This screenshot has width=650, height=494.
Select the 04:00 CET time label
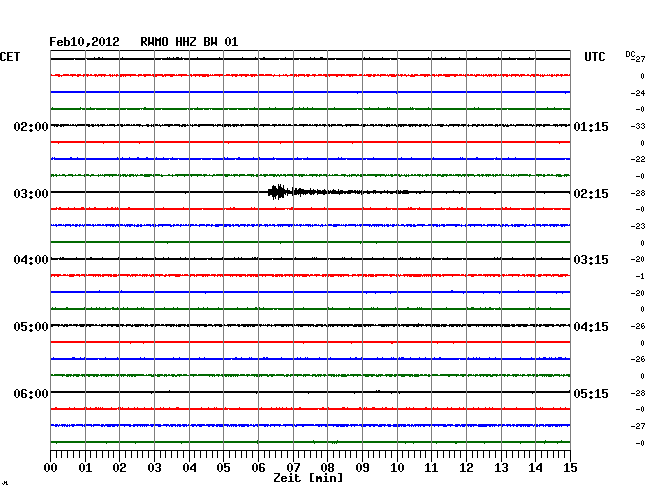[x=31, y=260]
